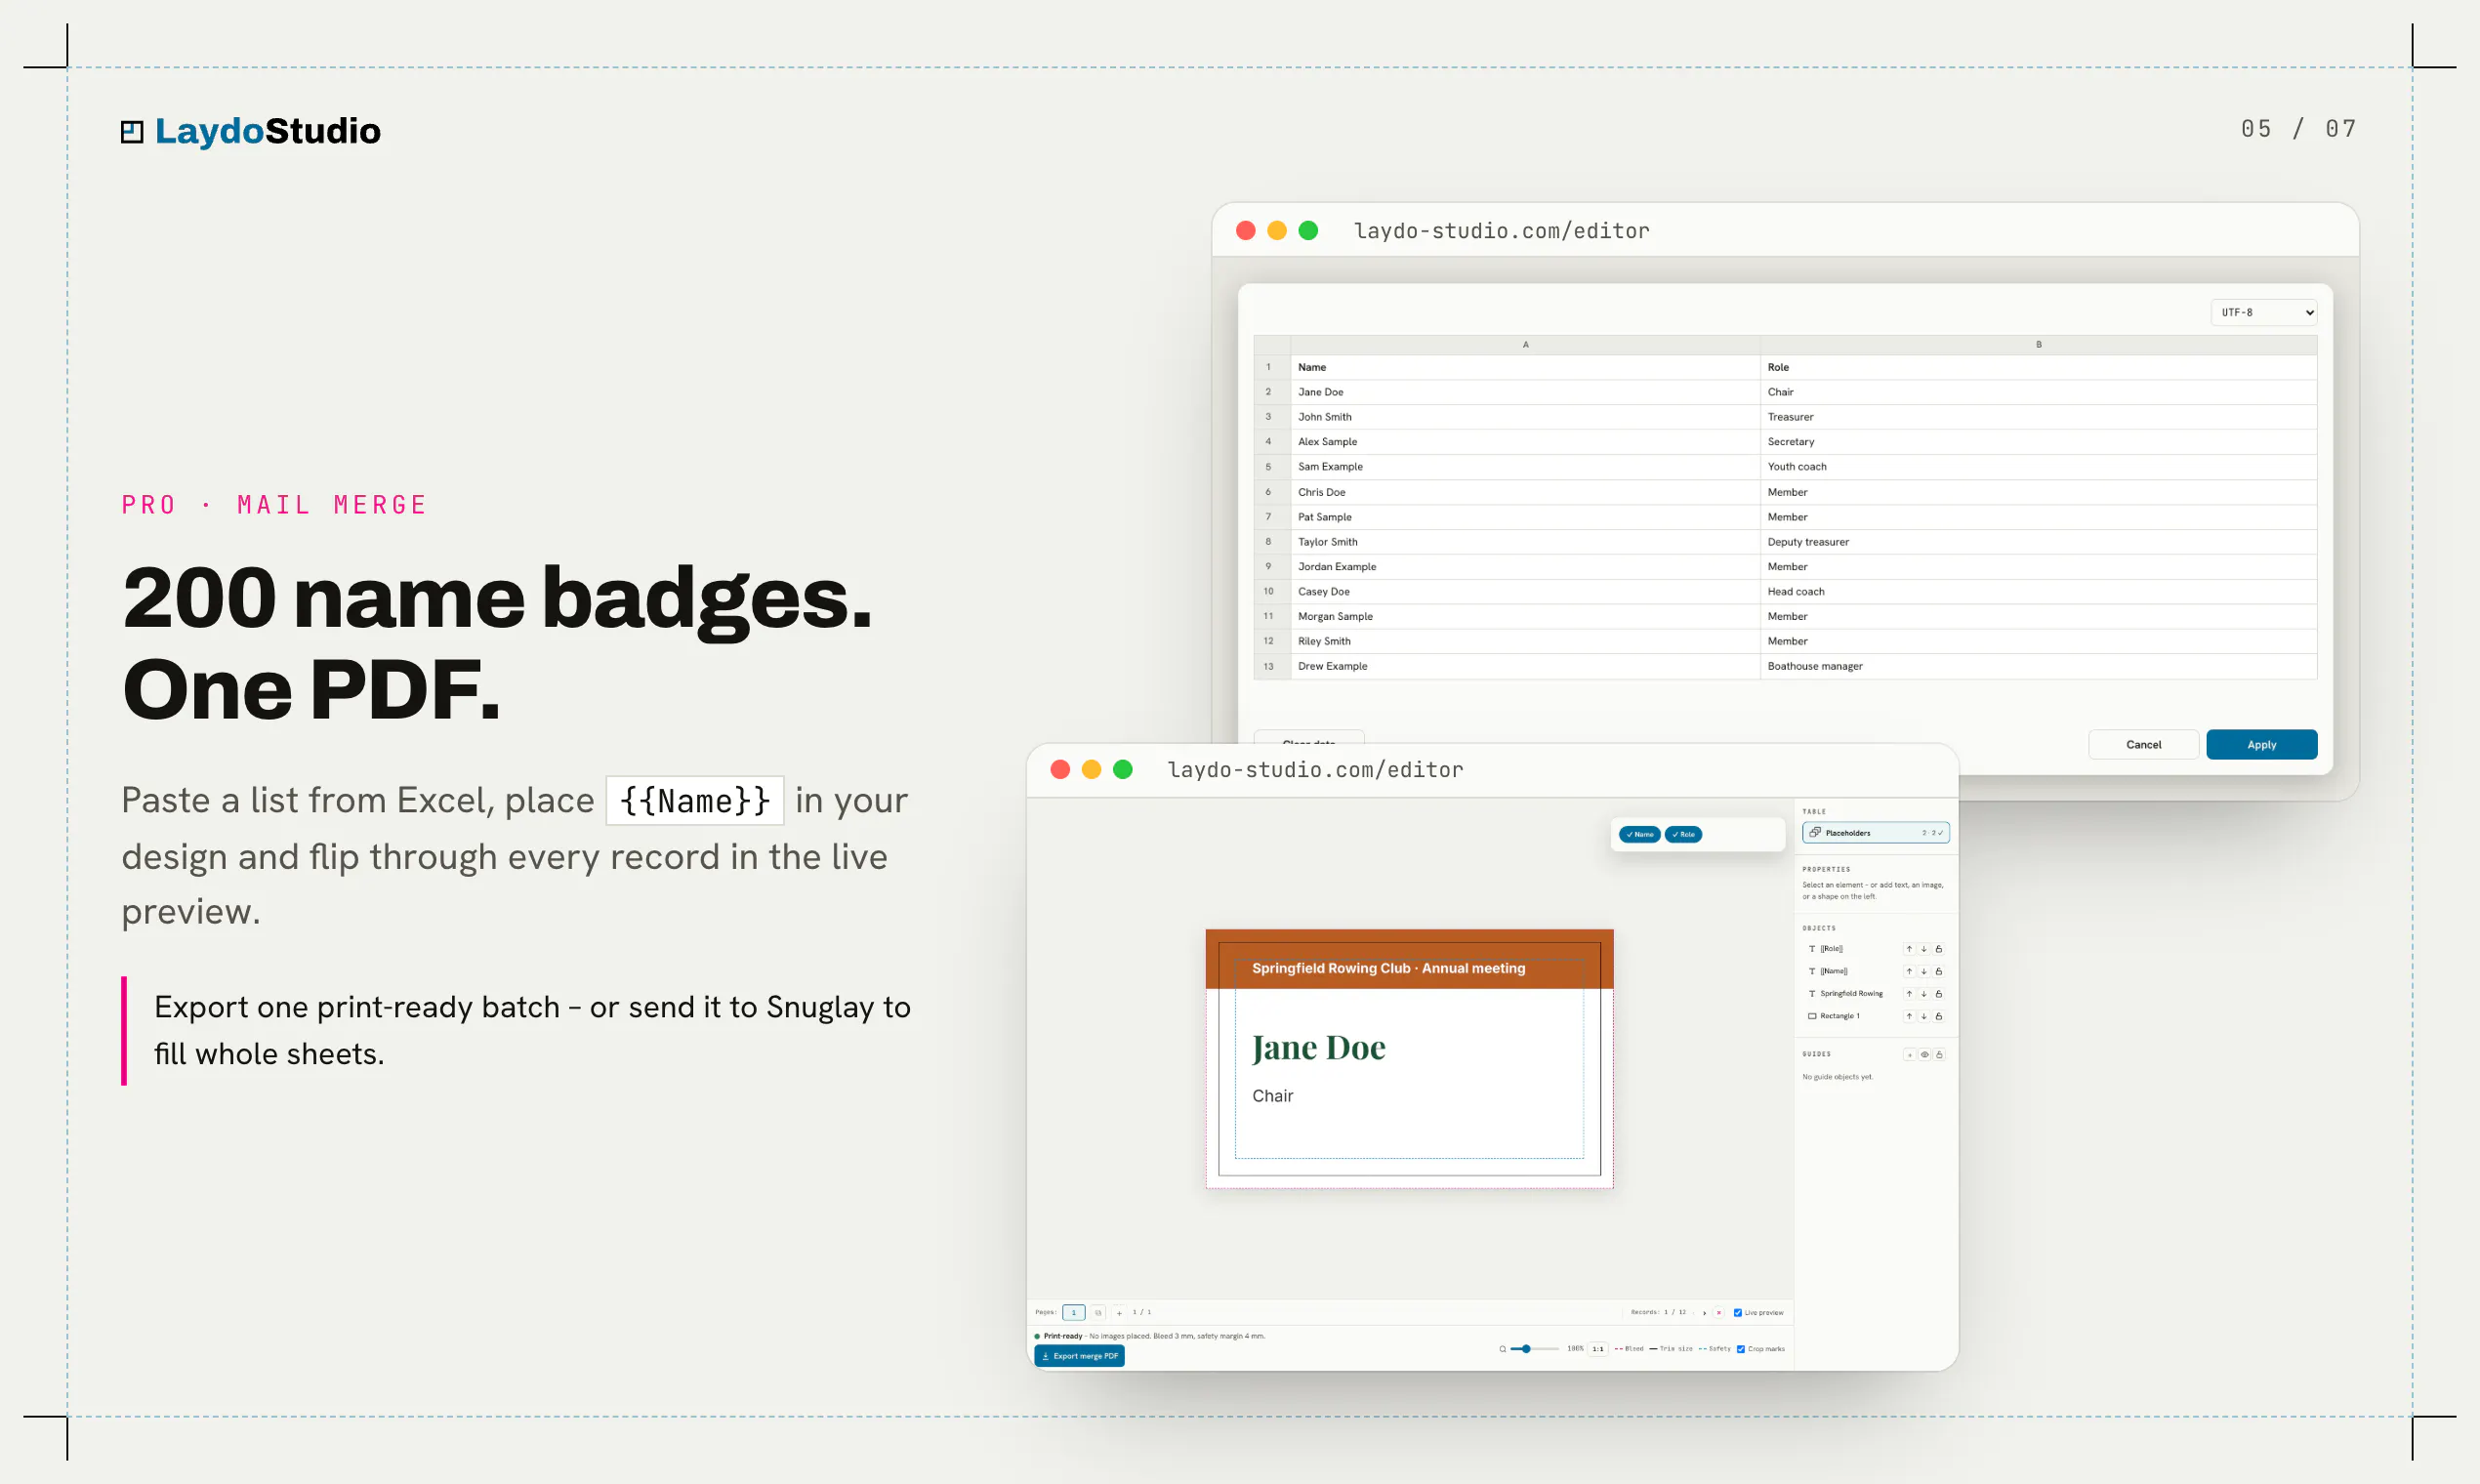Move the Springfield Rowing object down
2480x1484 pixels.
[x=1923, y=994]
